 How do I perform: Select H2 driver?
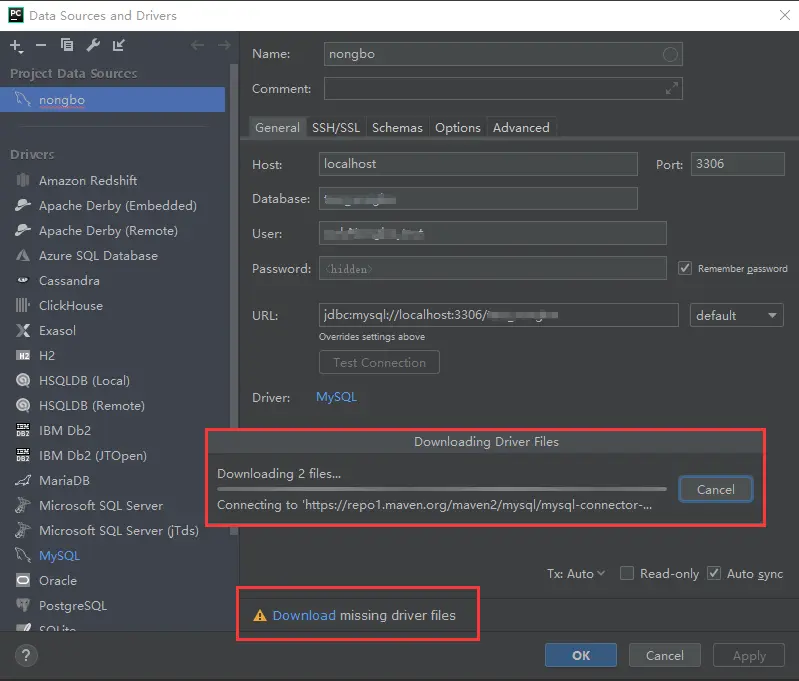pyautogui.click(x=113, y=355)
